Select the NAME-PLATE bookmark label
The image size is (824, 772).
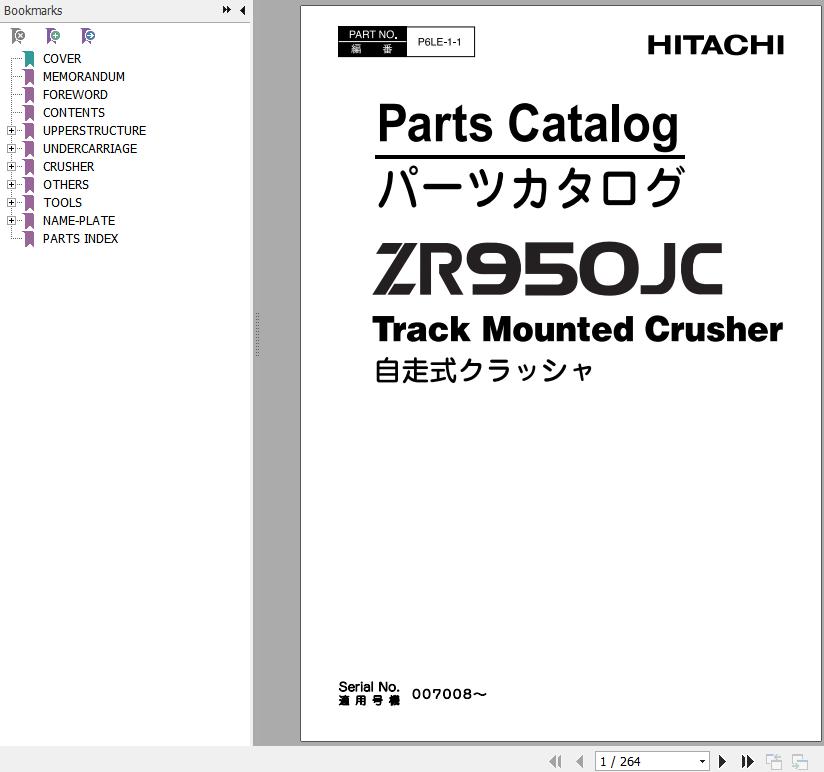click(x=79, y=221)
